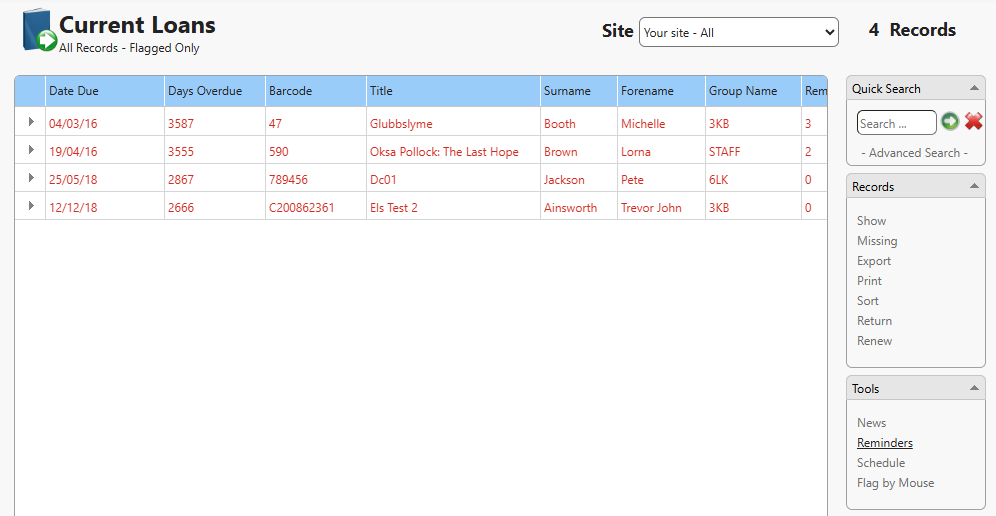Expand the Oksa Pollock loan row

click(31, 150)
